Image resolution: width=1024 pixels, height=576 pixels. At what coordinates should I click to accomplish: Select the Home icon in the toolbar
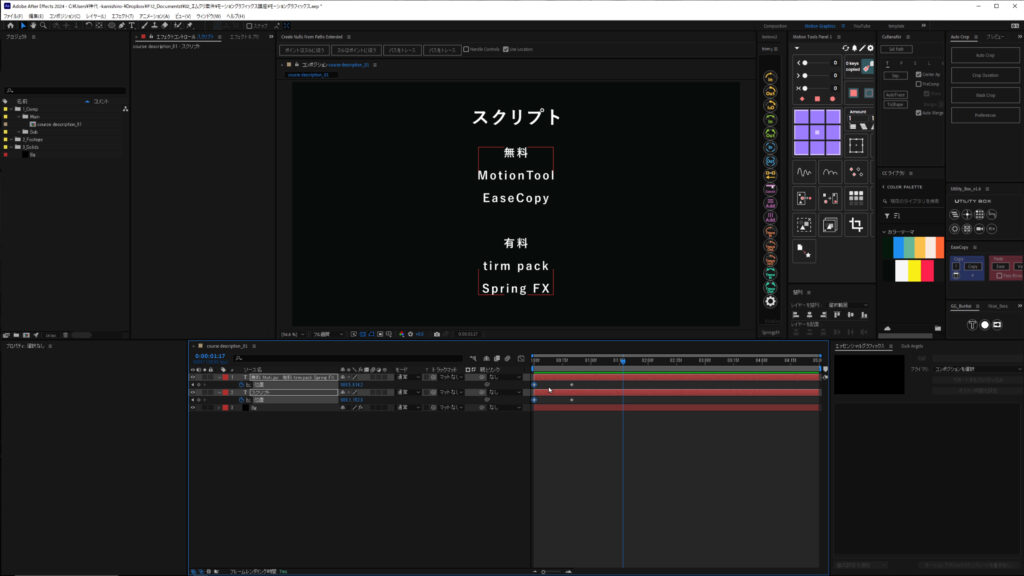[x=8, y=25]
